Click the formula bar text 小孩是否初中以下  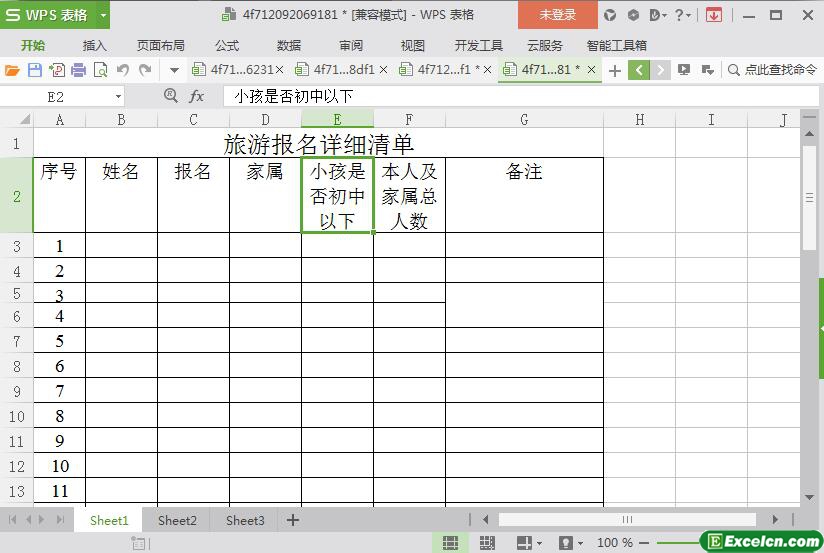coord(294,96)
